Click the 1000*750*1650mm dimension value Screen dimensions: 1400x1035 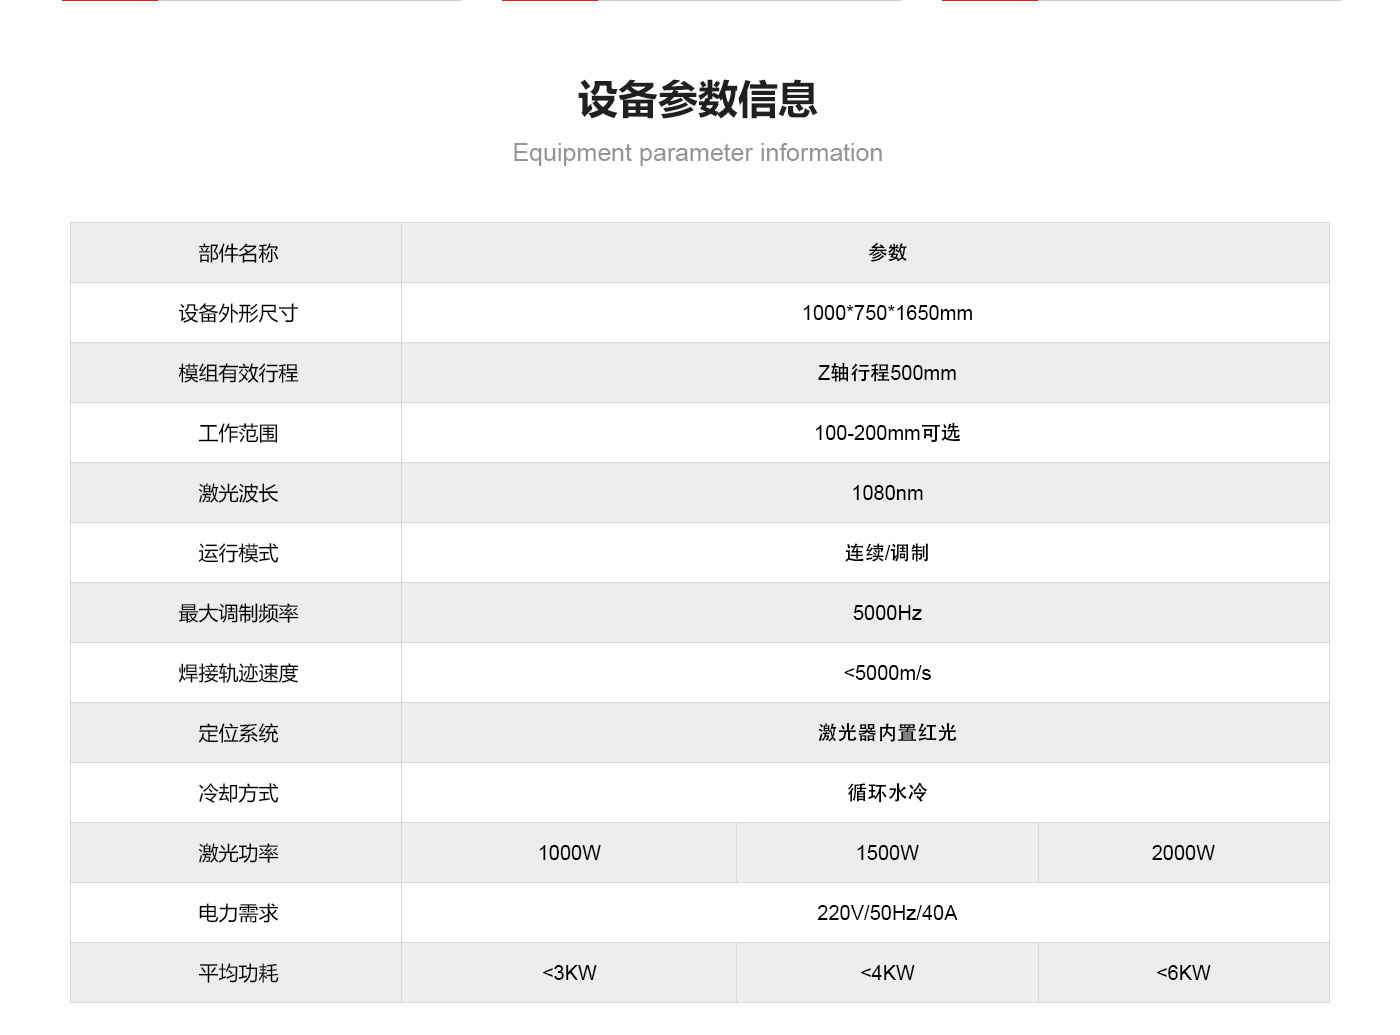pyautogui.click(x=887, y=313)
